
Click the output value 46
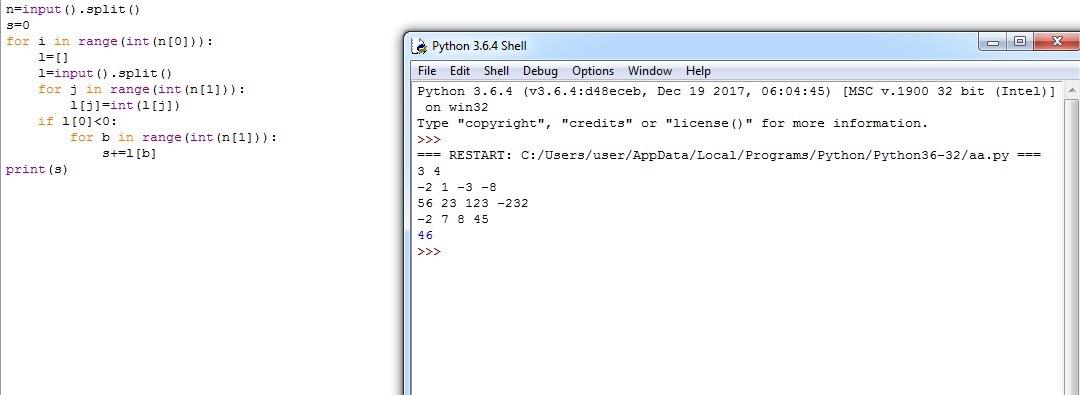[425, 236]
